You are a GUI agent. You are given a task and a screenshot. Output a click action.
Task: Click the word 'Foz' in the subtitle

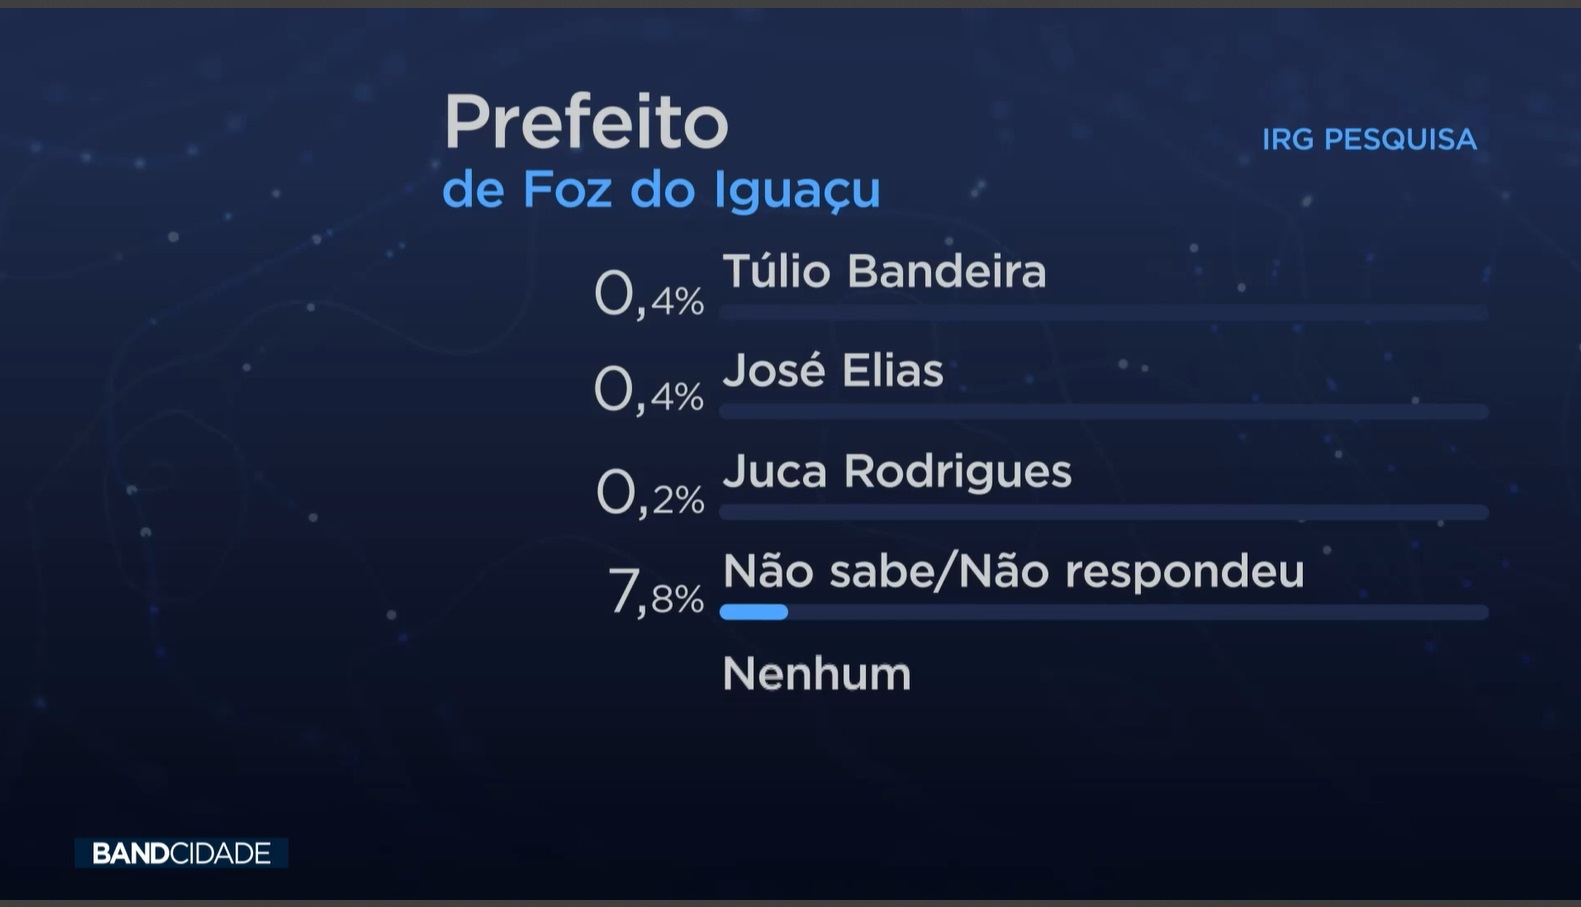pyautogui.click(x=566, y=190)
